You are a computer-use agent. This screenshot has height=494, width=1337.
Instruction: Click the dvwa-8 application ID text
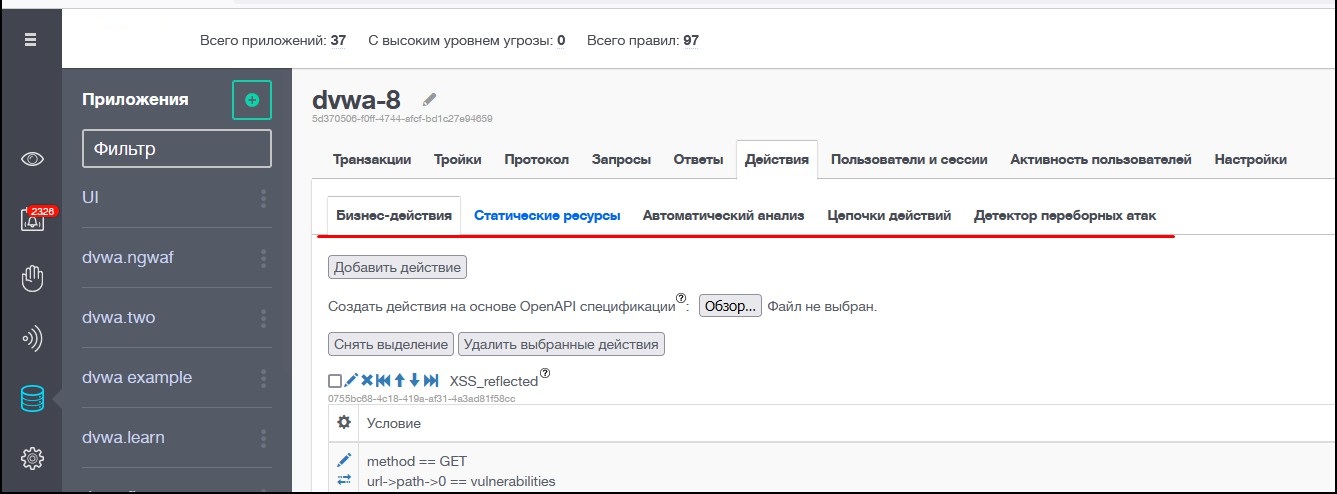[402, 119]
